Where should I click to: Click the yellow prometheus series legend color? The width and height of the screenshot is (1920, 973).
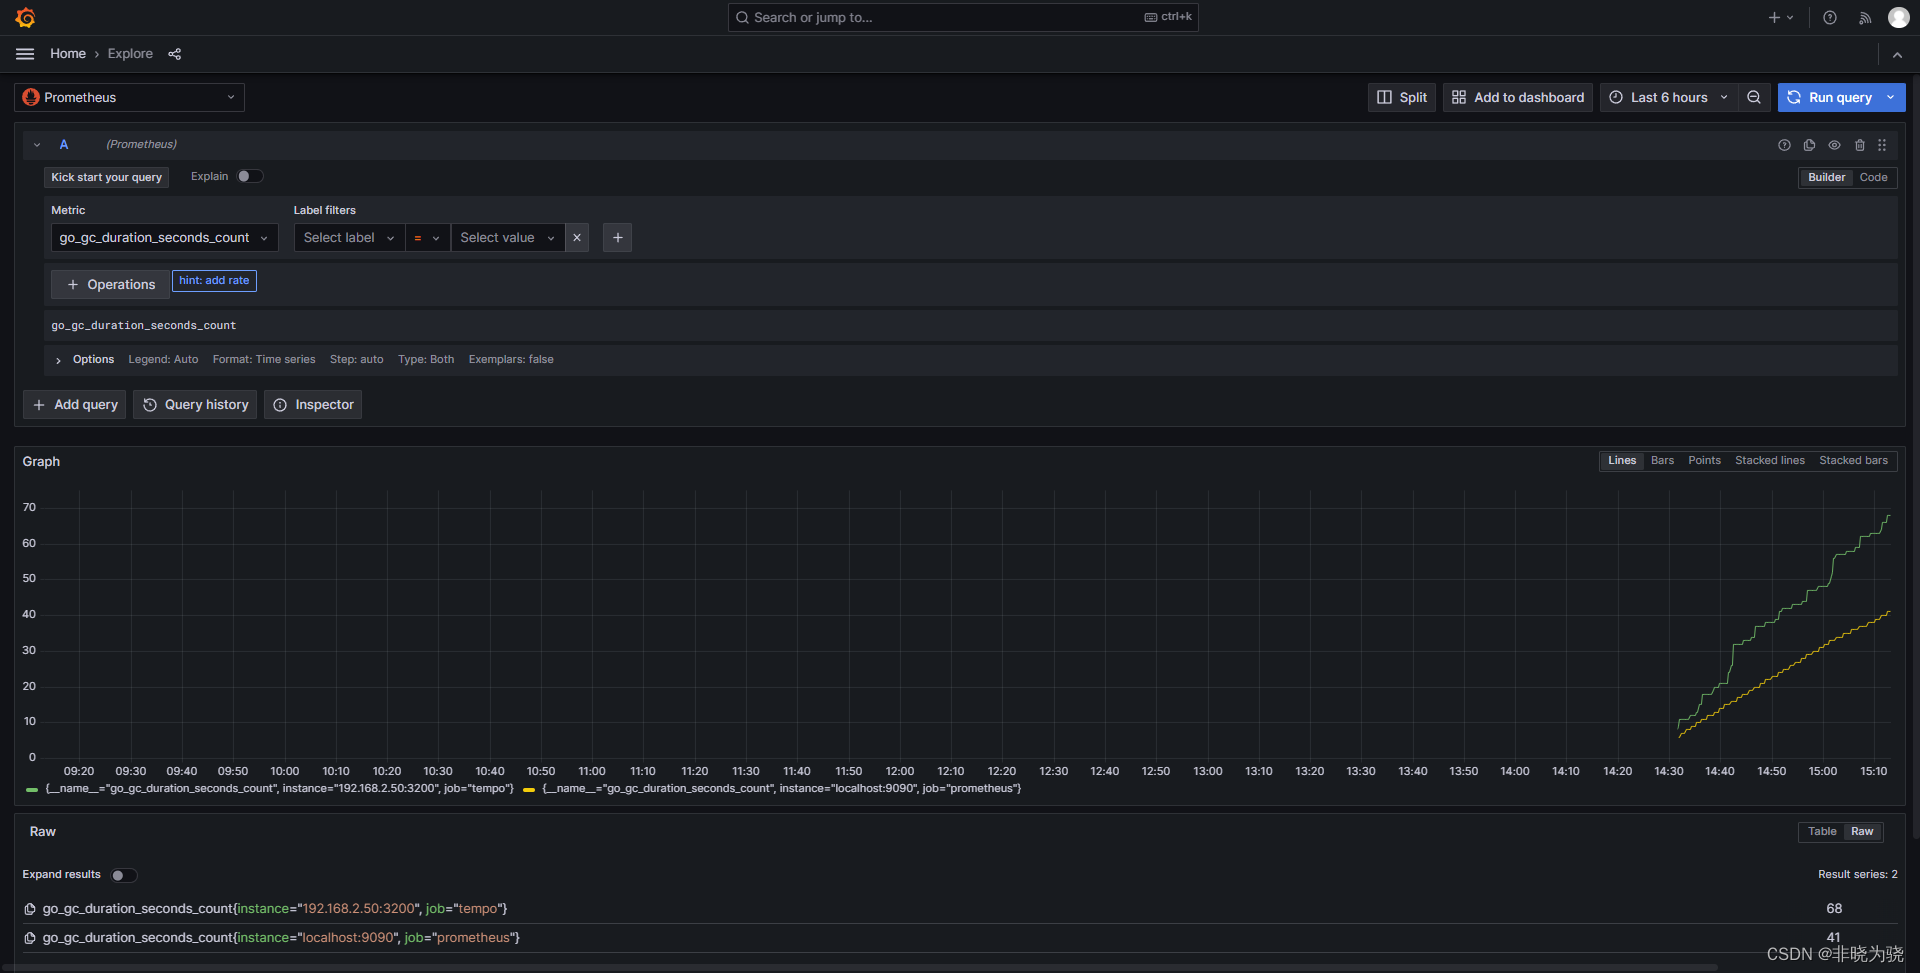click(x=529, y=790)
